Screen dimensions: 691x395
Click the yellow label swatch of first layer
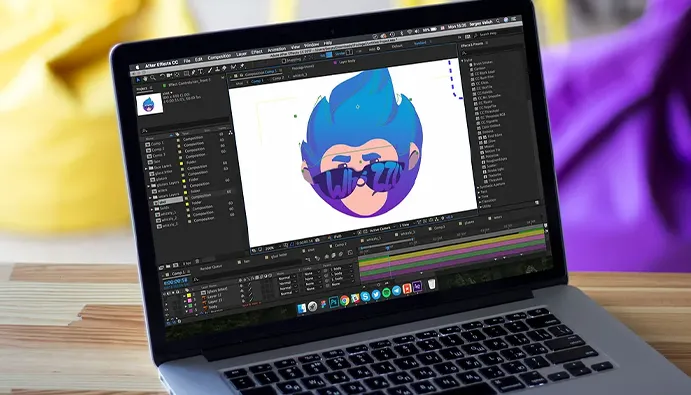(189, 295)
